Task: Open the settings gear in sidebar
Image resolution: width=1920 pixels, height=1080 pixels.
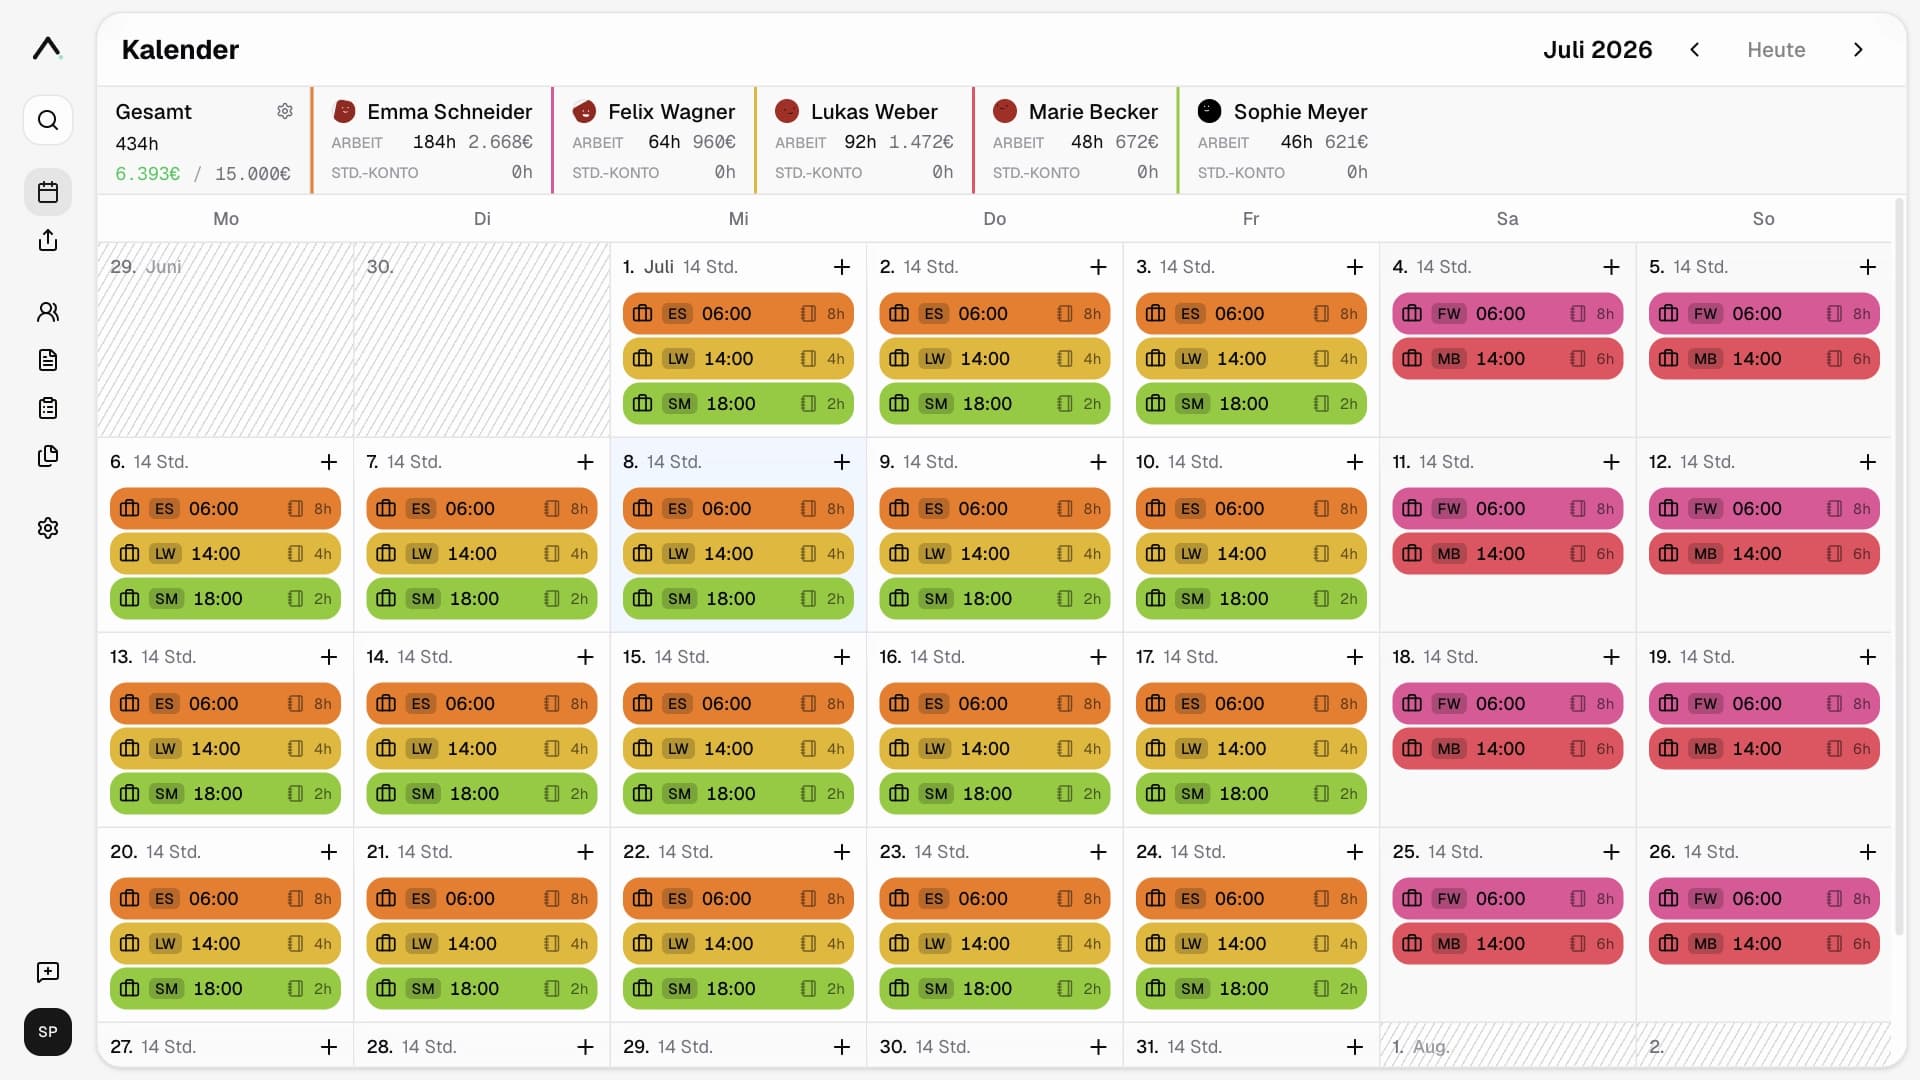Action: point(48,528)
